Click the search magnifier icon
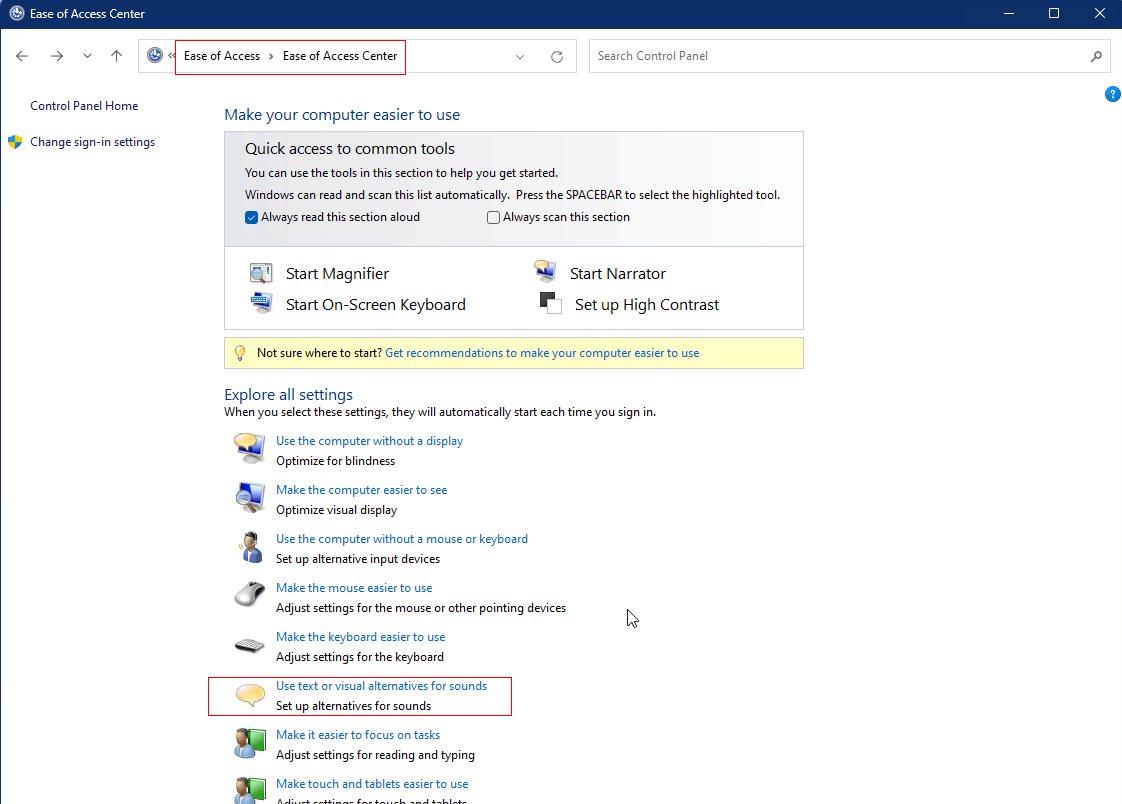 point(1096,56)
